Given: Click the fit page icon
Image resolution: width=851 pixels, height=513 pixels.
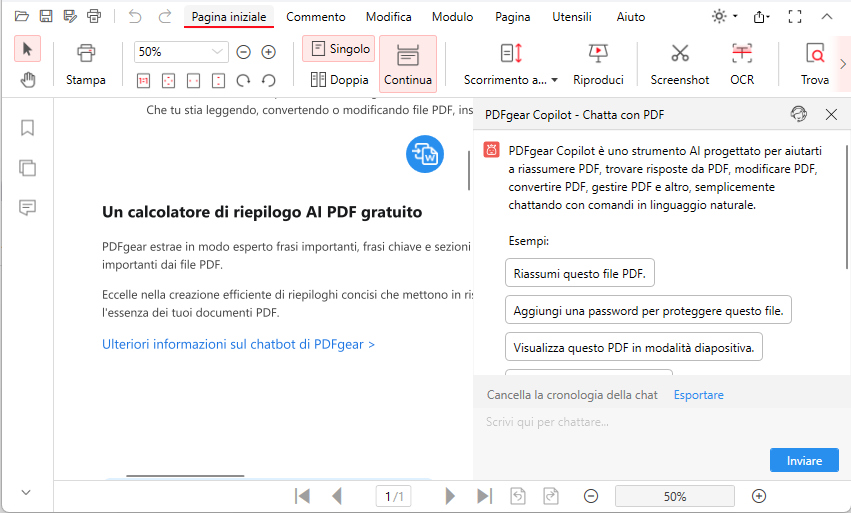Looking at the screenshot, I should (168, 81).
